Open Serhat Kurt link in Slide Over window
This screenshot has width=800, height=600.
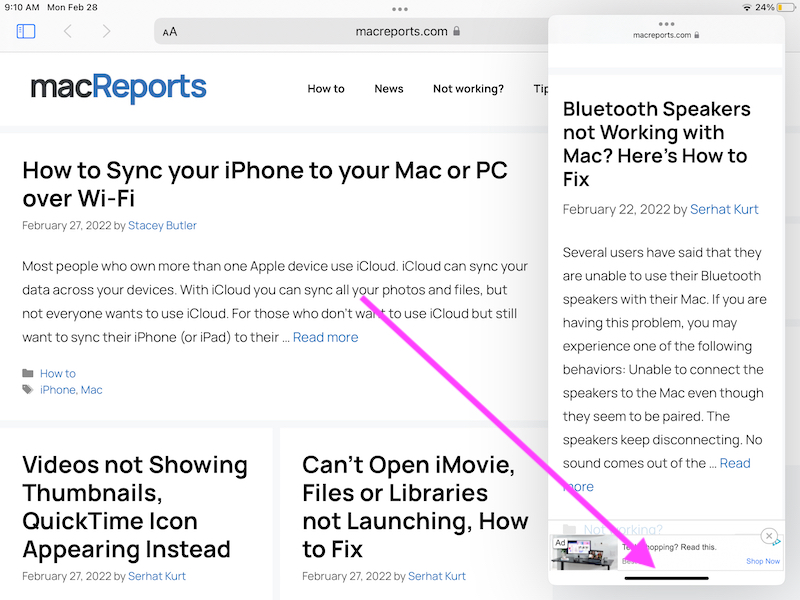[x=724, y=209]
